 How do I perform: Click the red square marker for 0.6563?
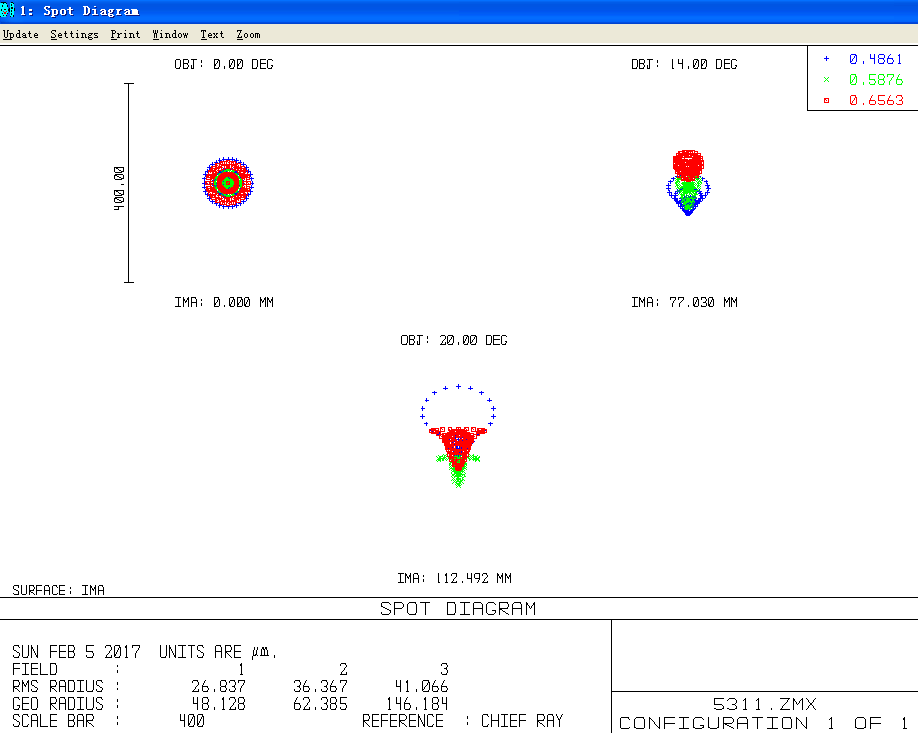826,101
